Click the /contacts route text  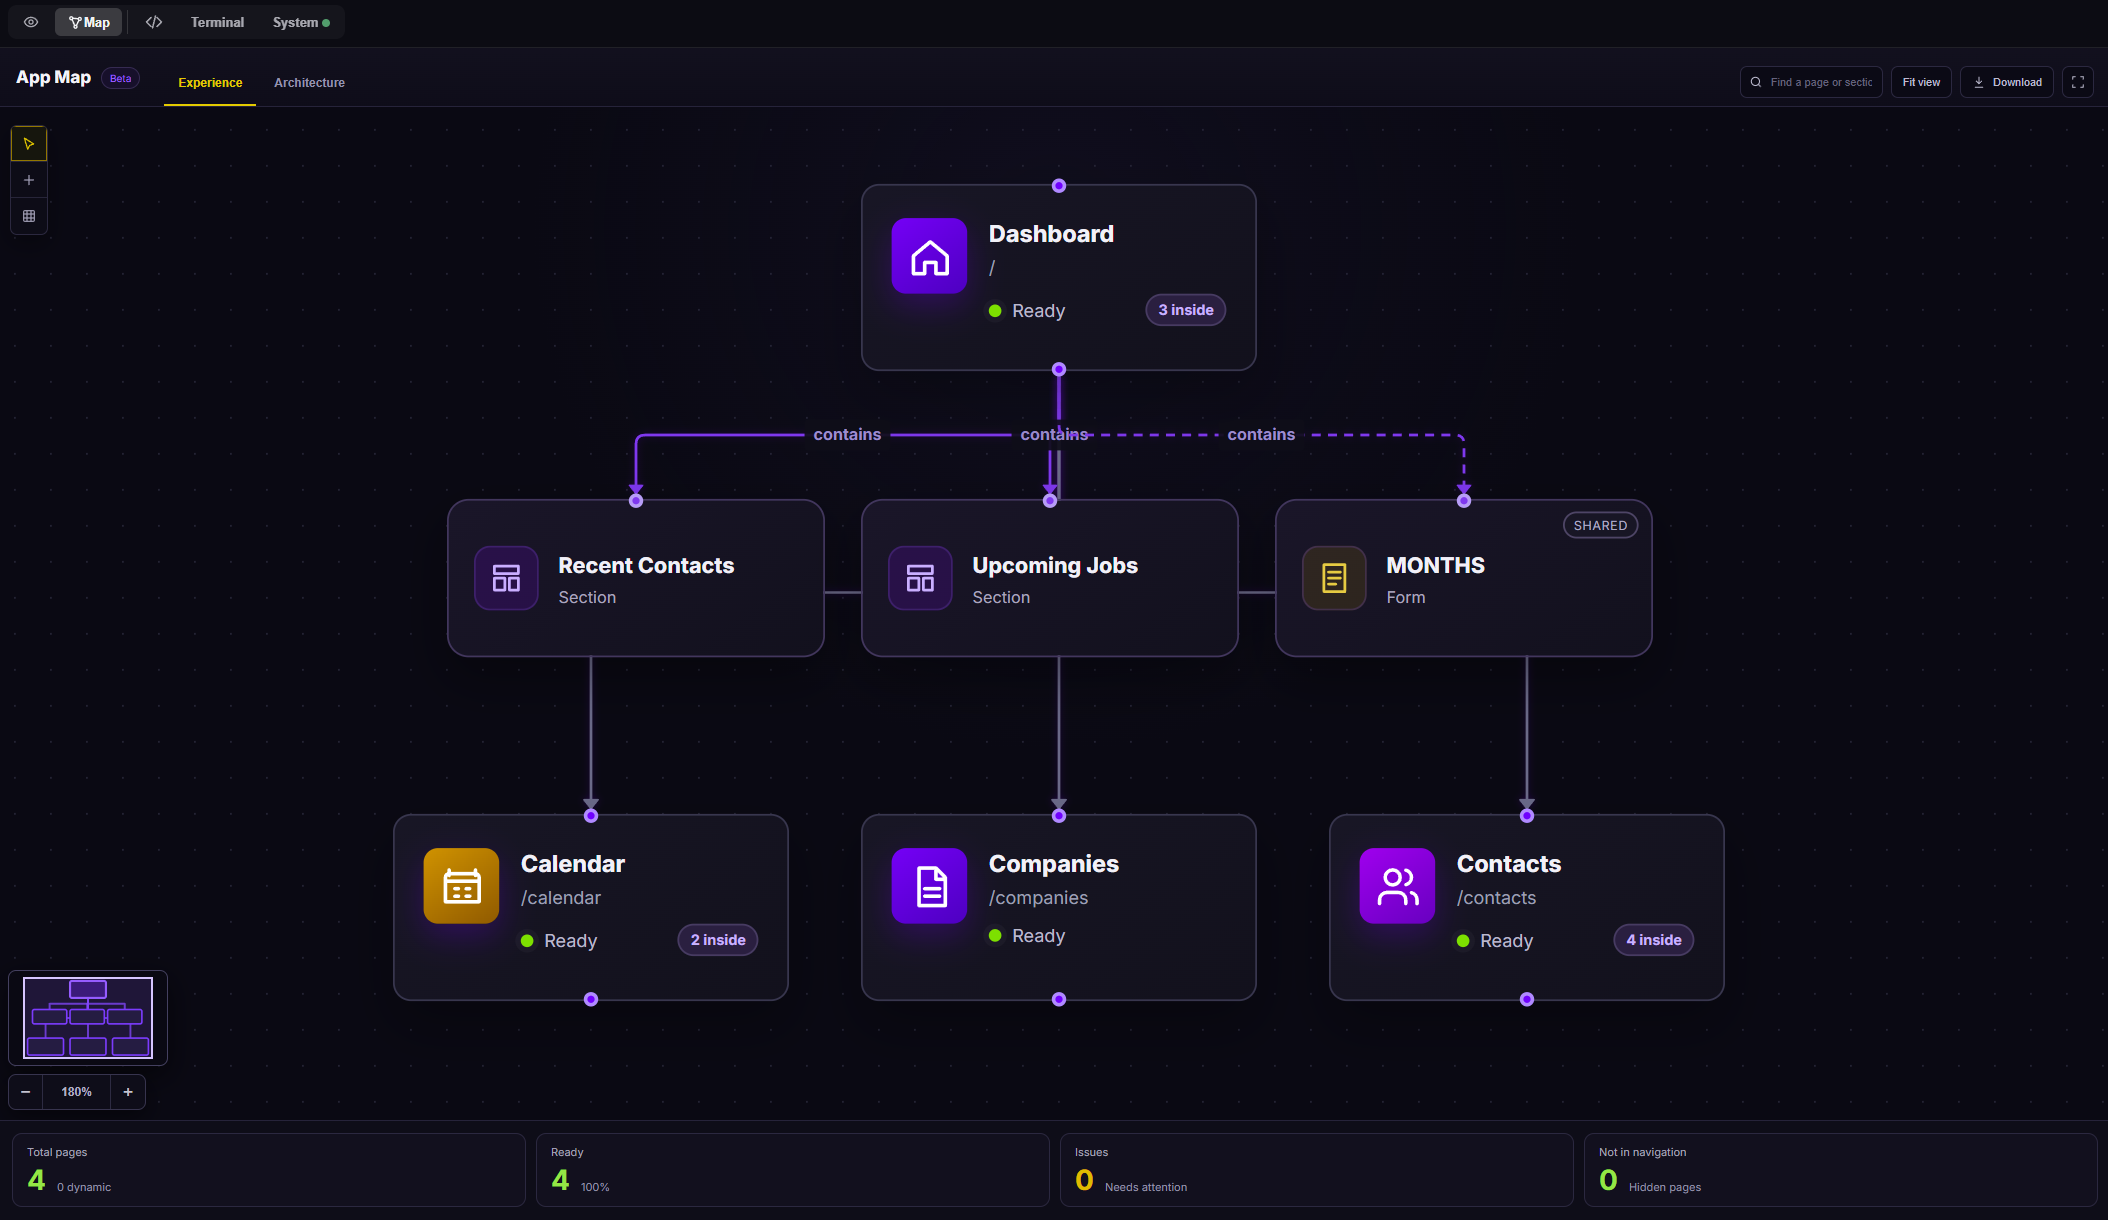coord(1496,898)
